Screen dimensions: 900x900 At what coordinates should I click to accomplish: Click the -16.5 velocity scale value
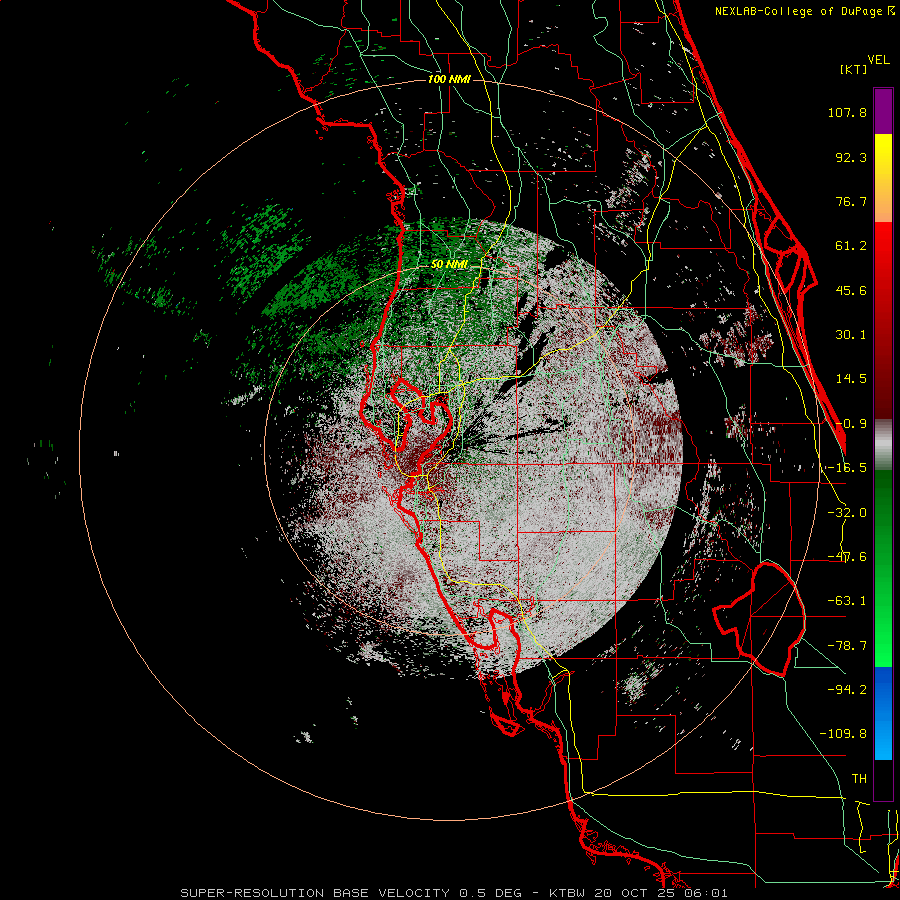point(847,468)
